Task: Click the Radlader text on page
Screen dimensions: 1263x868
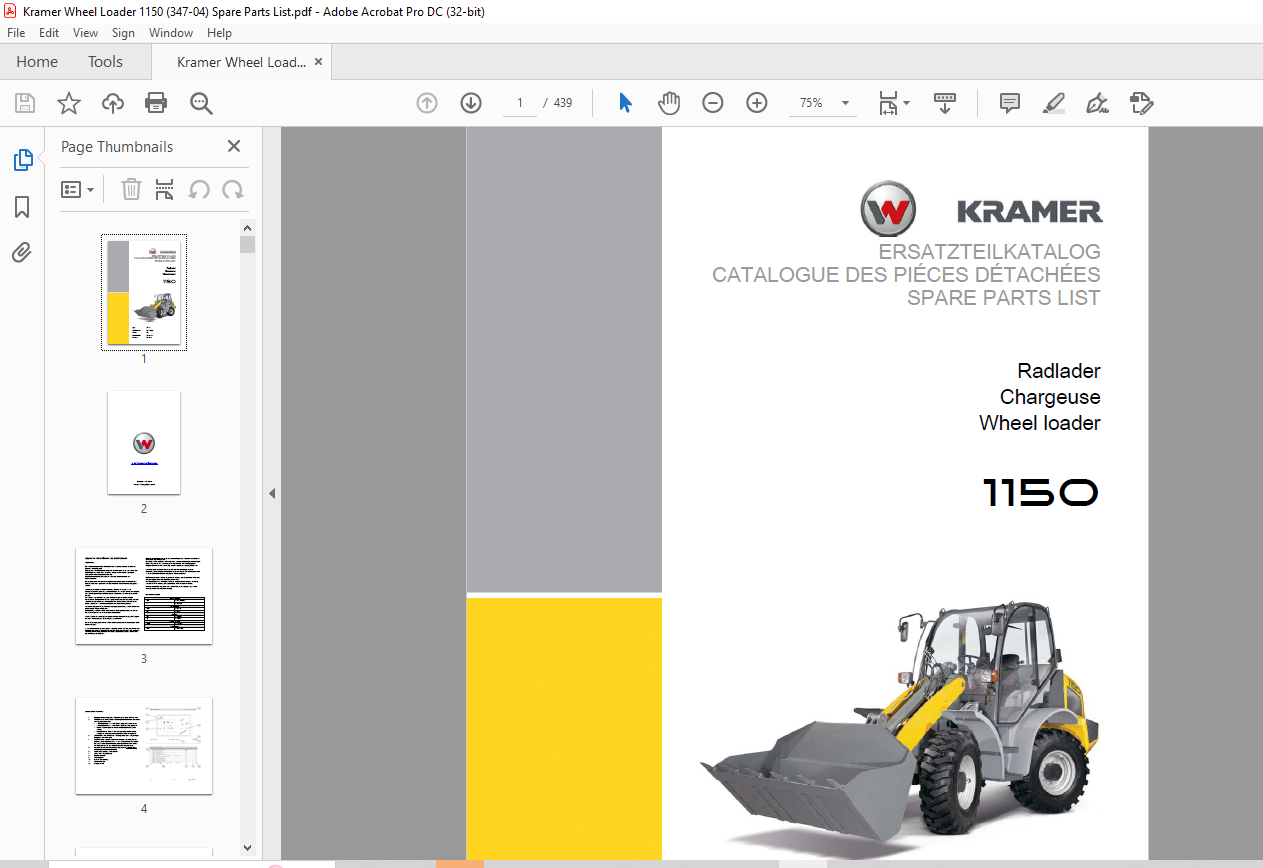Action: [1059, 371]
